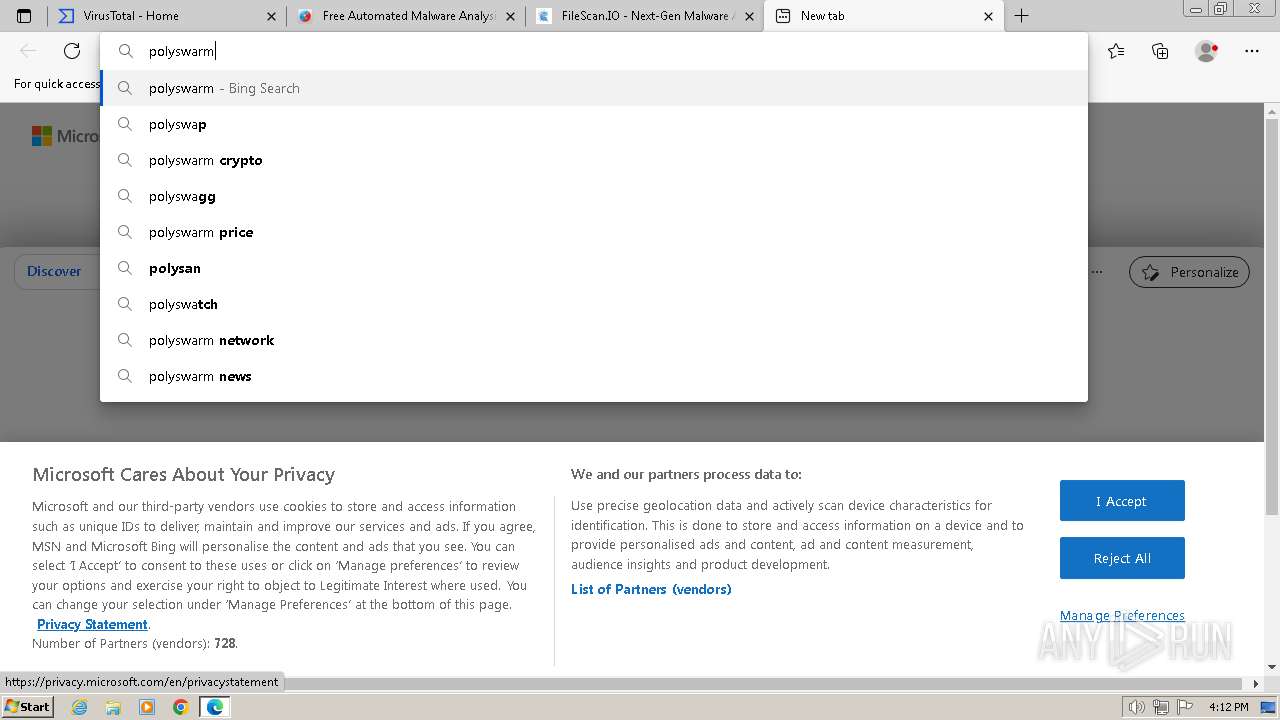Pick the 'polyswagg' suggestion
The image size is (1280, 720).
(x=594, y=196)
